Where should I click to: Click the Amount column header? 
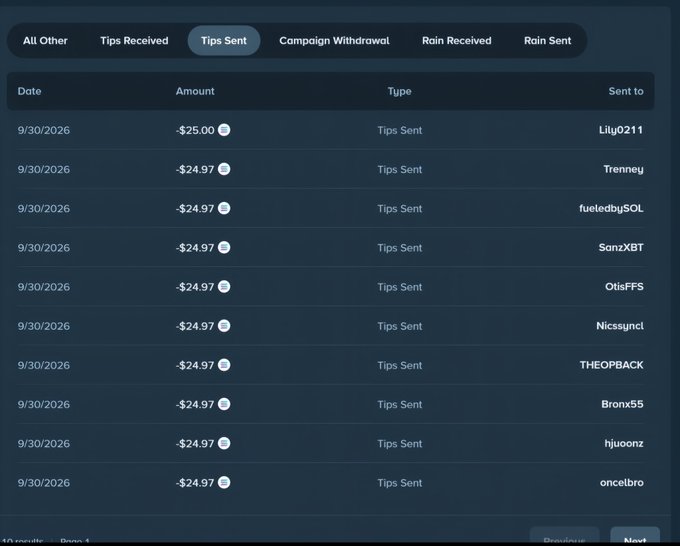195,91
